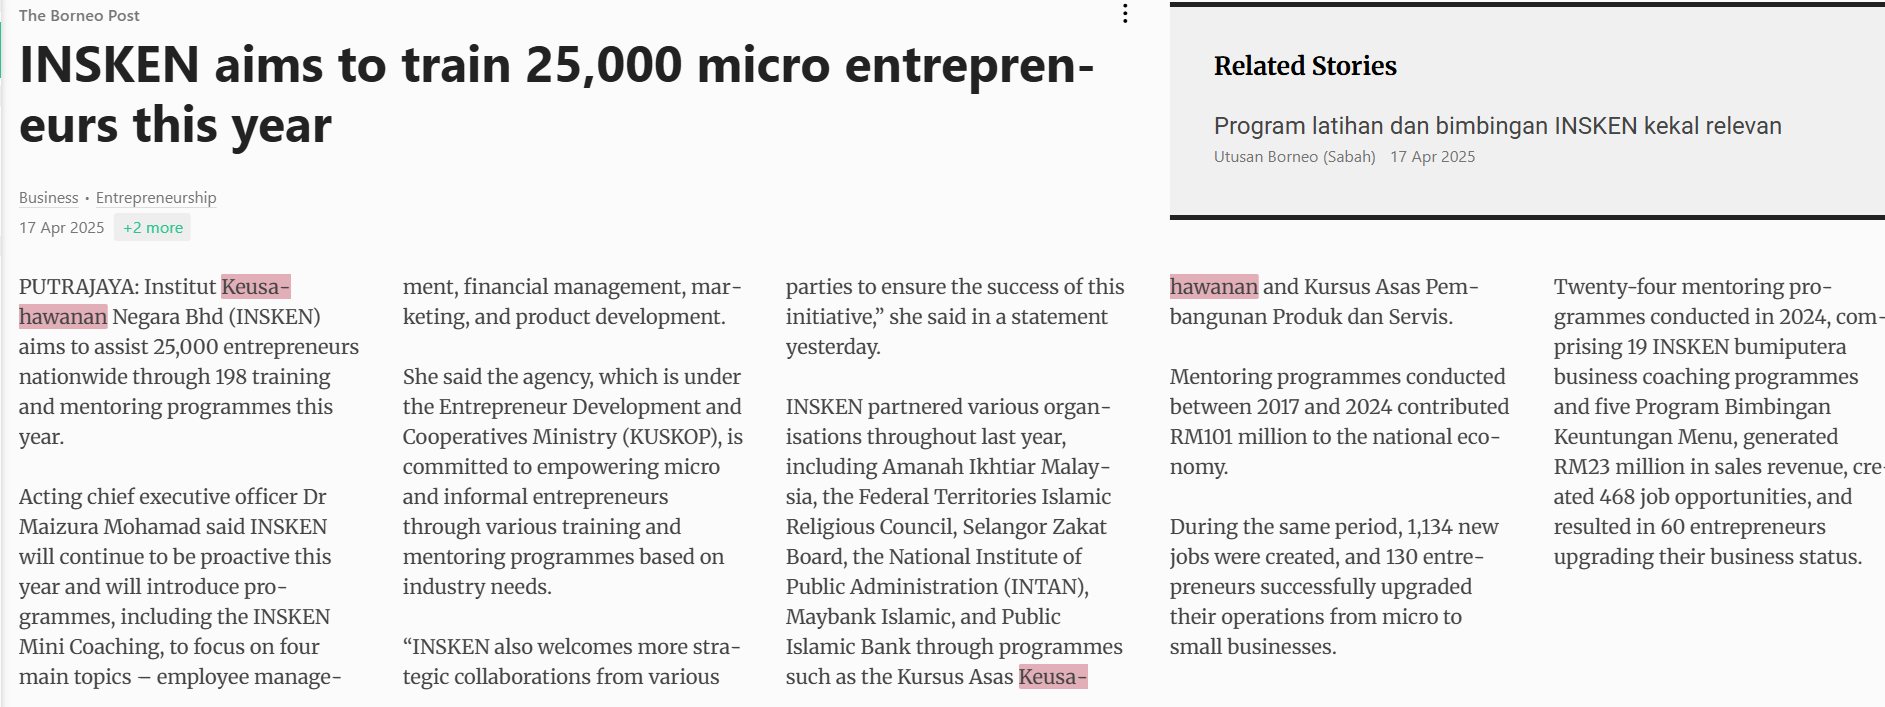Click highlighted "hawanan" before "Negara Bhd"
Screen dimensions: 1885x707
[63, 317]
